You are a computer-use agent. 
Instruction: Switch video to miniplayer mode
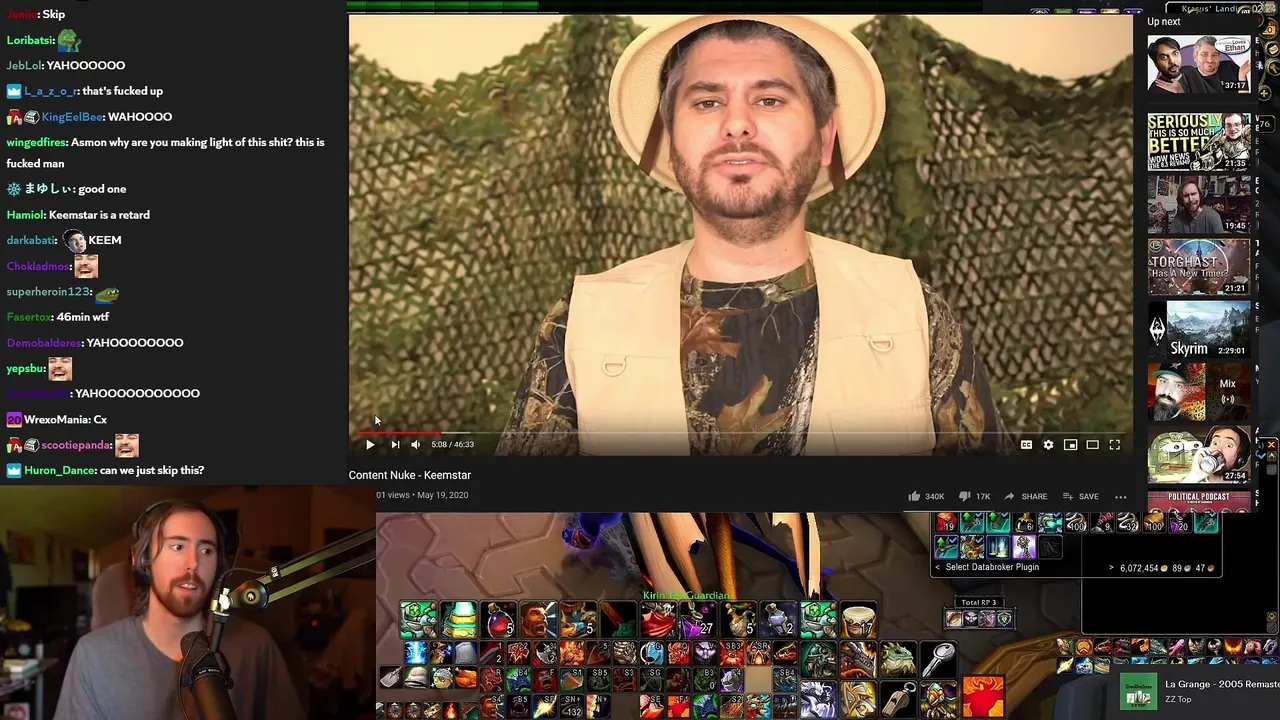click(x=1070, y=445)
